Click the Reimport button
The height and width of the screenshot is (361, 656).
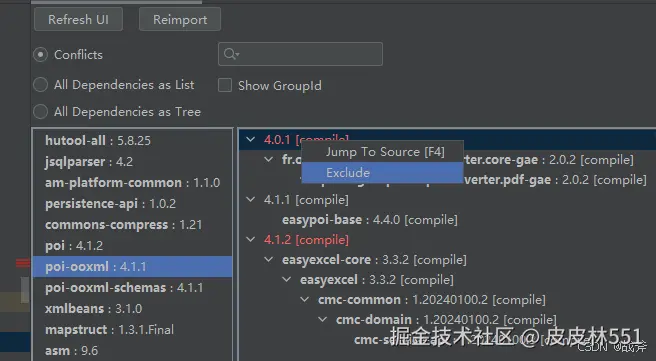(x=180, y=19)
